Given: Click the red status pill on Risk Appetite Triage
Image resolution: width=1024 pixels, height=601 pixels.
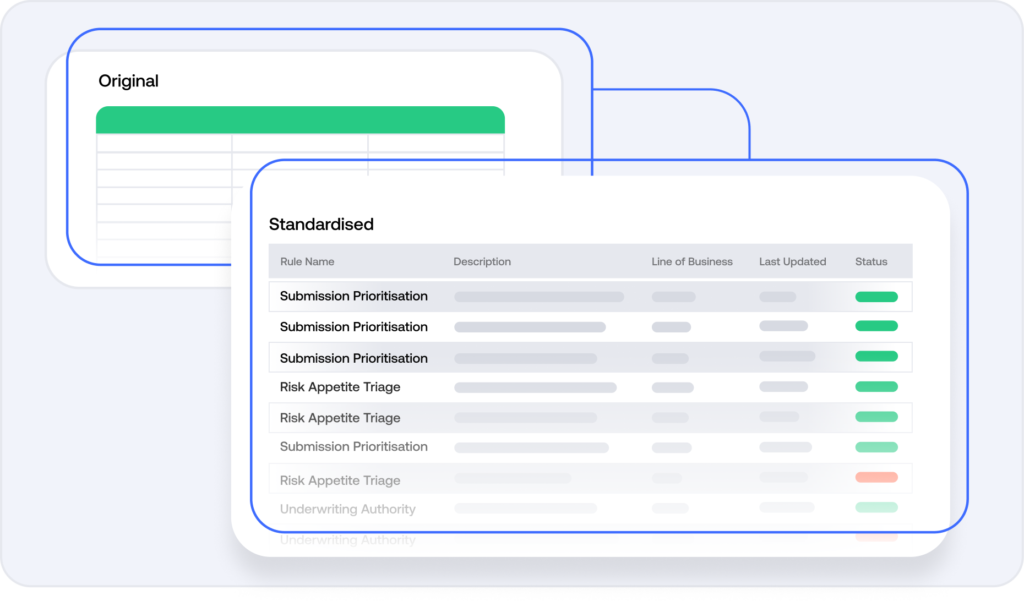Looking at the screenshot, I should point(876,479).
